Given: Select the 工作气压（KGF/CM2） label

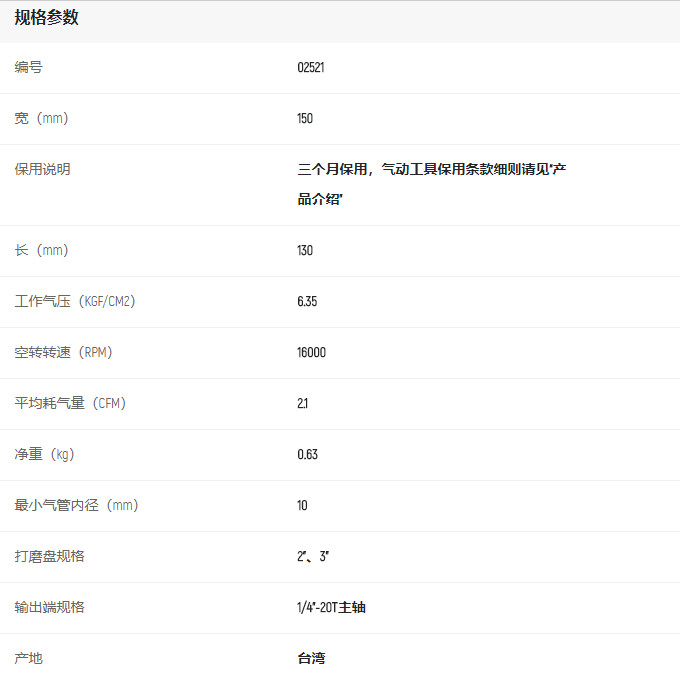Looking at the screenshot, I should pos(75,302).
